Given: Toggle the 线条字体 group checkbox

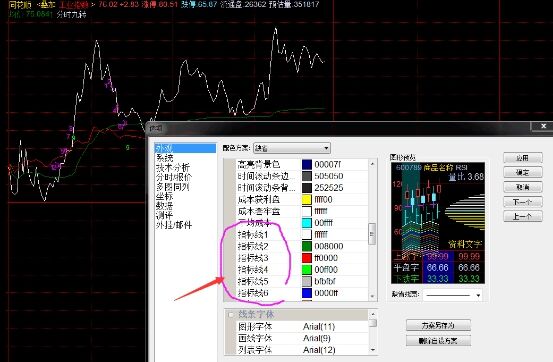Looking at the screenshot, I should click(231, 314).
